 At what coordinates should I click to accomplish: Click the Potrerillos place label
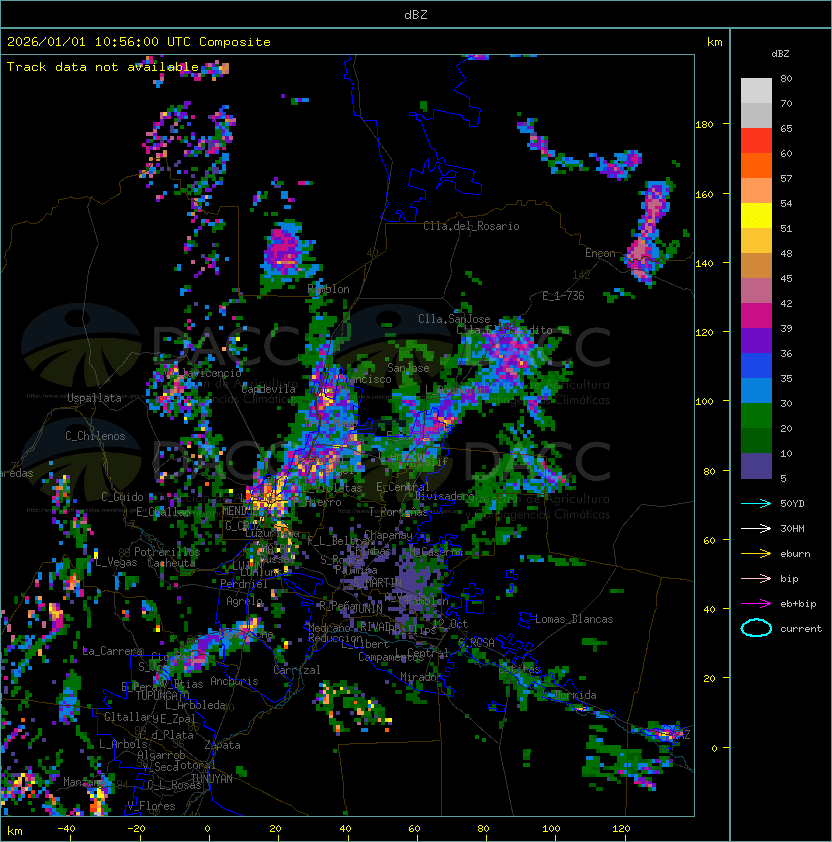click(x=167, y=552)
